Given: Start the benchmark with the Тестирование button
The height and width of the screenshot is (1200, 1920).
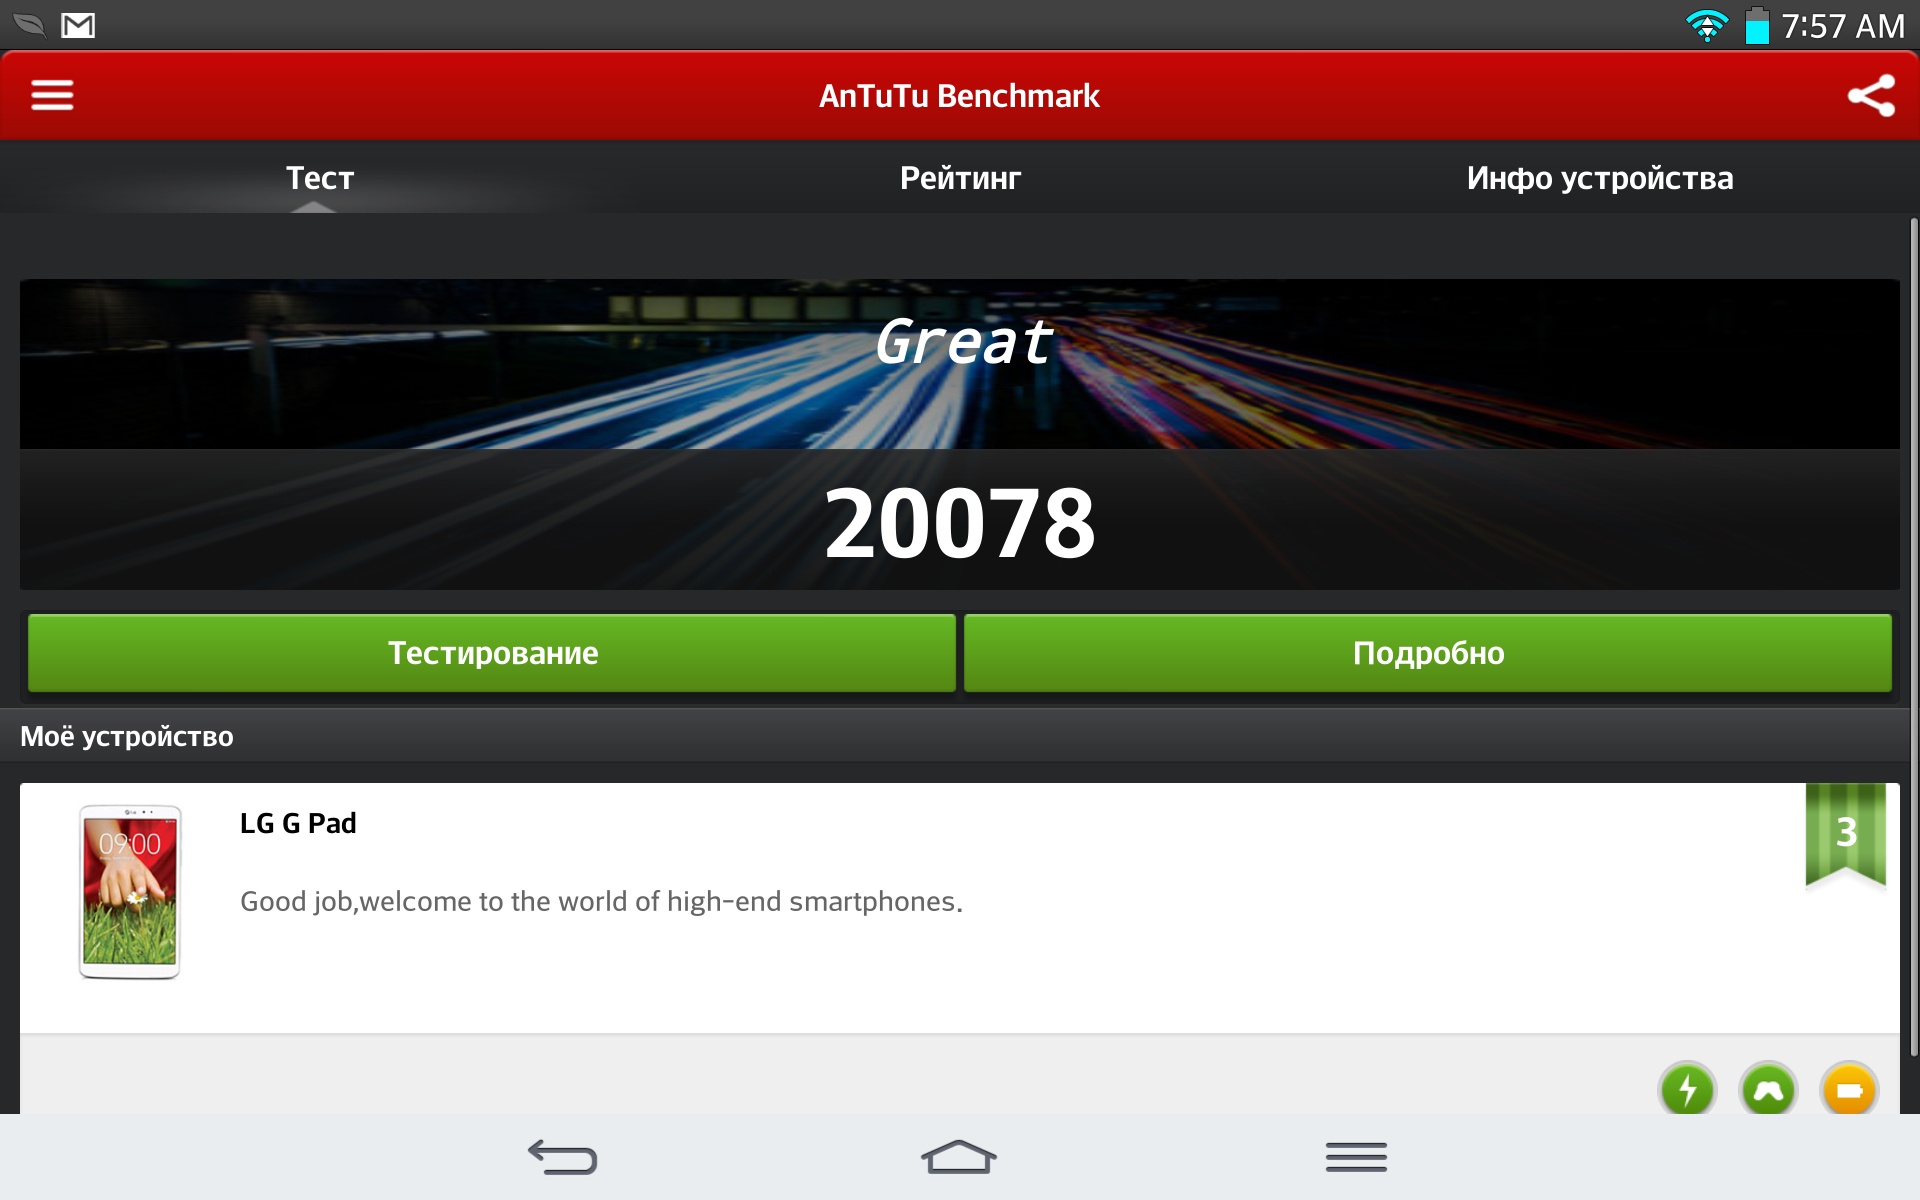Looking at the screenshot, I should pos(492,653).
